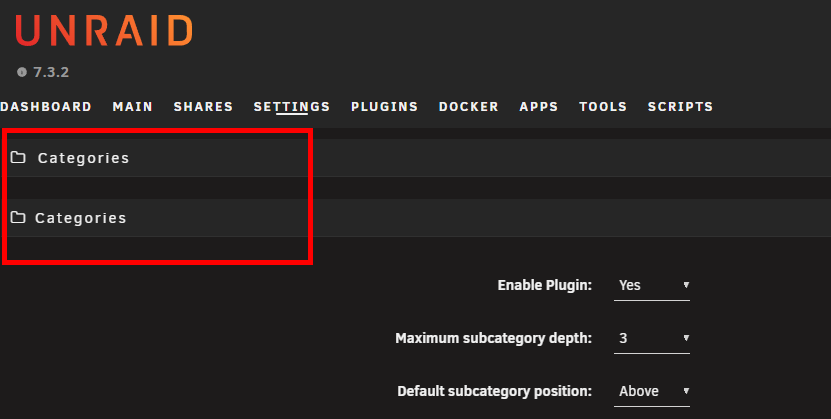The height and width of the screenshot is (419, 831).
Task: Click the Enable Plugin label
Action: tap(544, 285)
